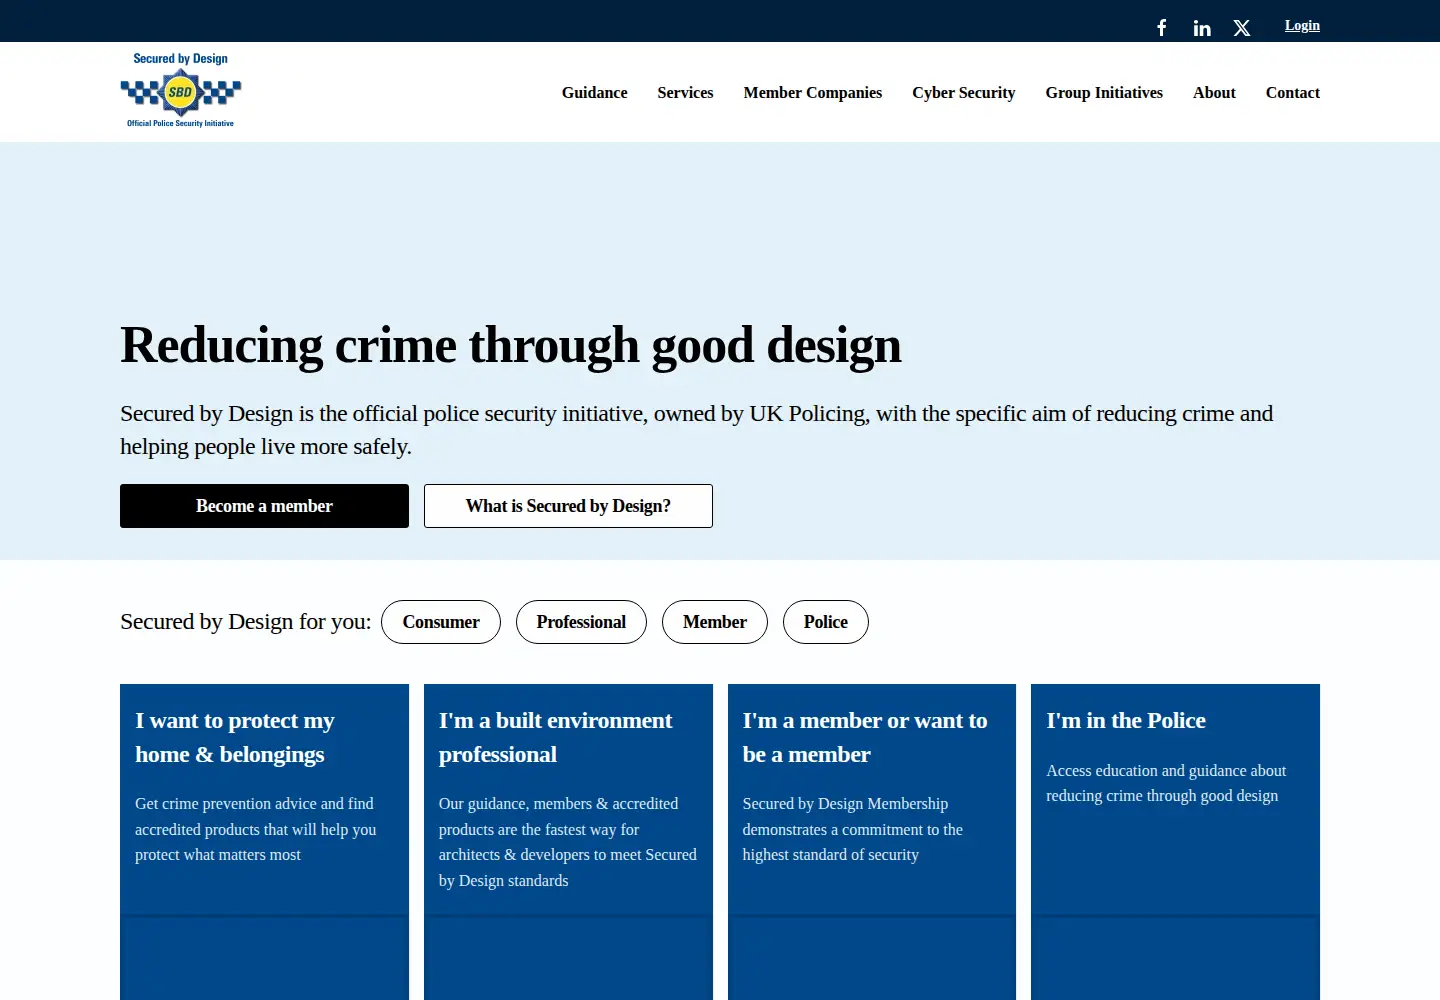Click the 'Our guidance, members & accredited' description

(568, 842)
